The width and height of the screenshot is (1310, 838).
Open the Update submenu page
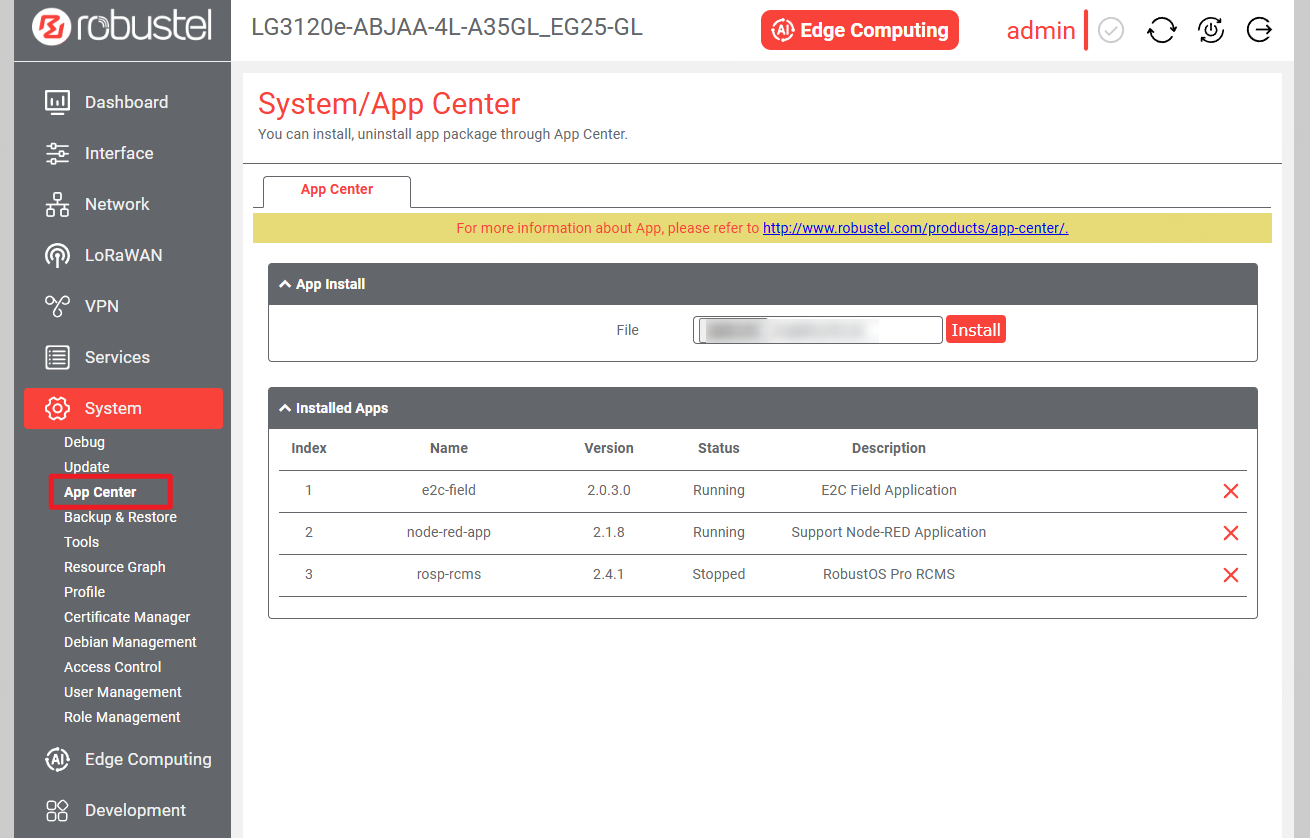point(87,467)
